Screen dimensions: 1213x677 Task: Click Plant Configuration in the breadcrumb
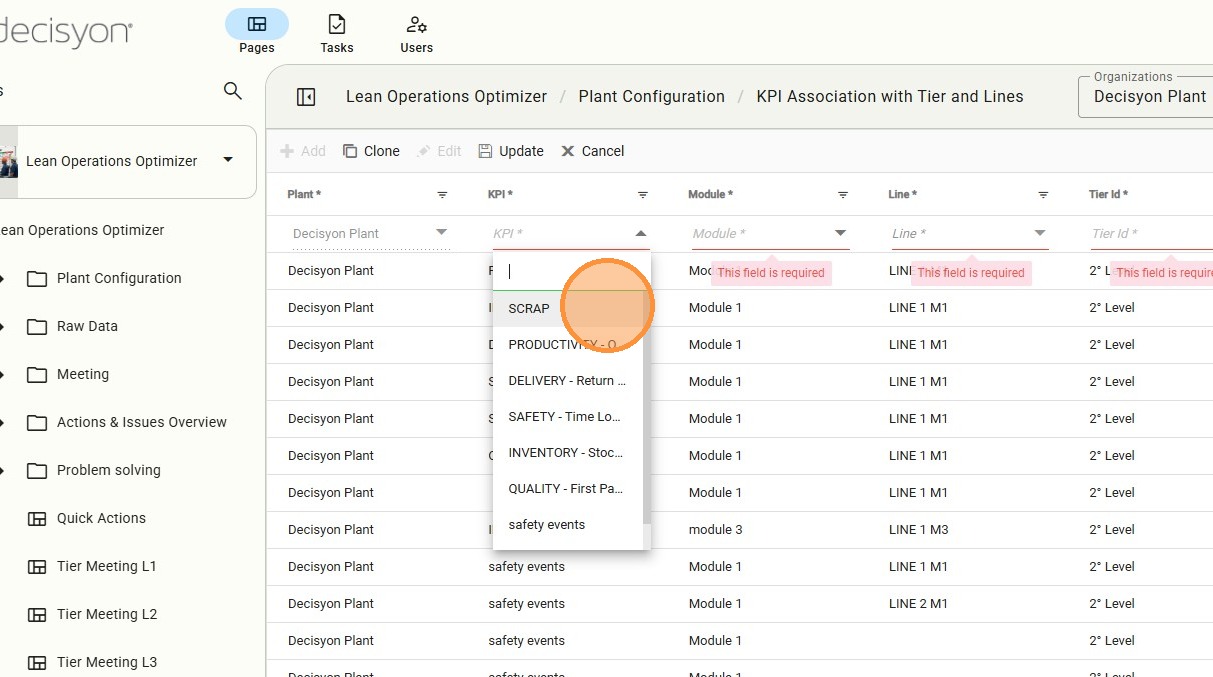pos(651,97)
